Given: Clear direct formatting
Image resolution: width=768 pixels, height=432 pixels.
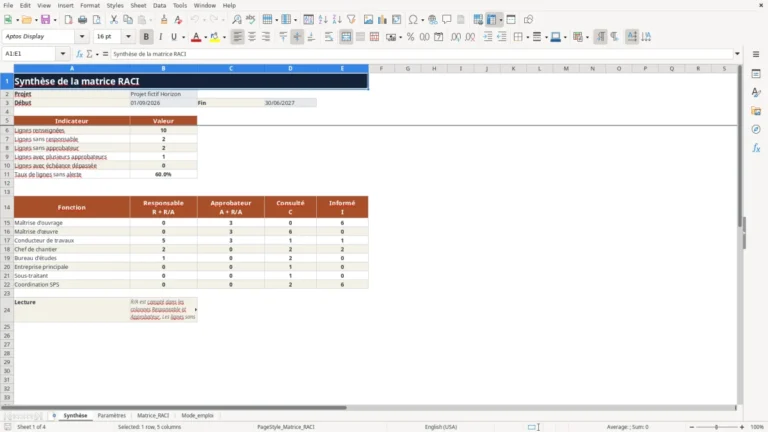Looking at the screenshot, I should point(178,20).
